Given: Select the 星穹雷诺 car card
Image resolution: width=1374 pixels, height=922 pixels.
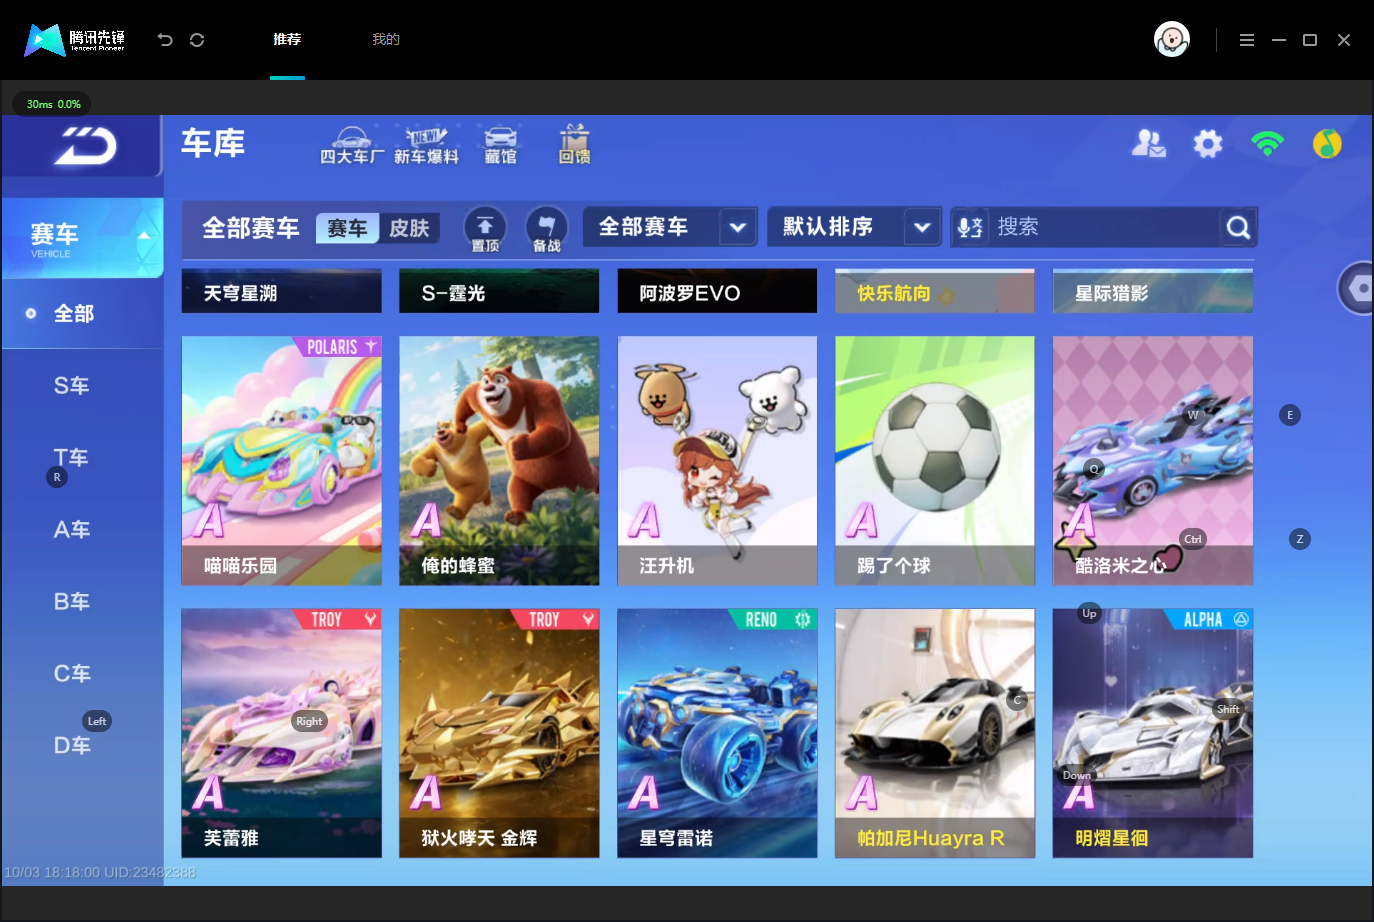Looking at the screenshot, I should click(x=717, y=734).
